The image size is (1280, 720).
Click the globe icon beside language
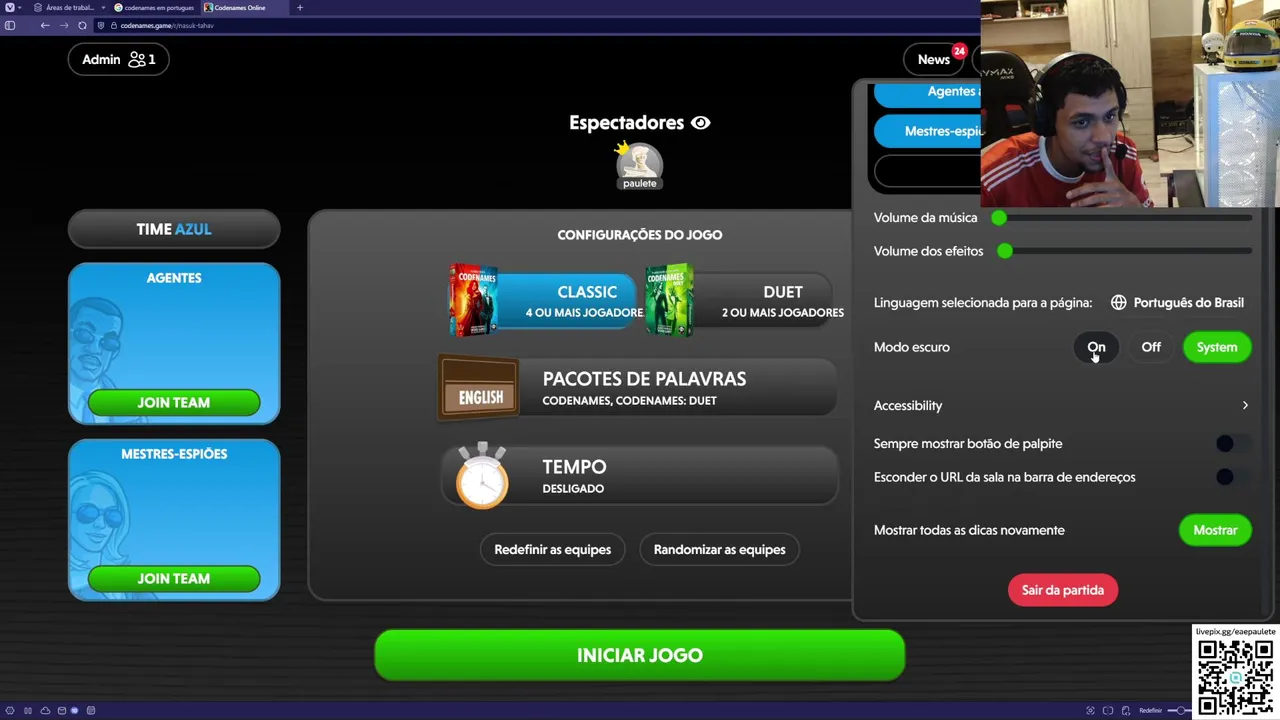[1118, 302]
